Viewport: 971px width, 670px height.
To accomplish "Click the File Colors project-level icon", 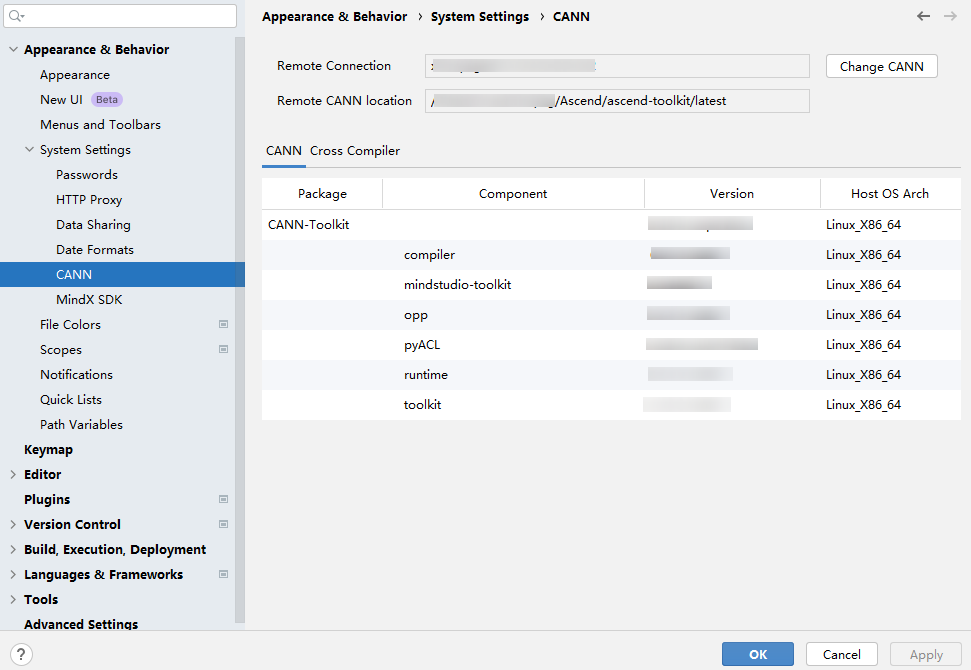I will coord(224,324).
